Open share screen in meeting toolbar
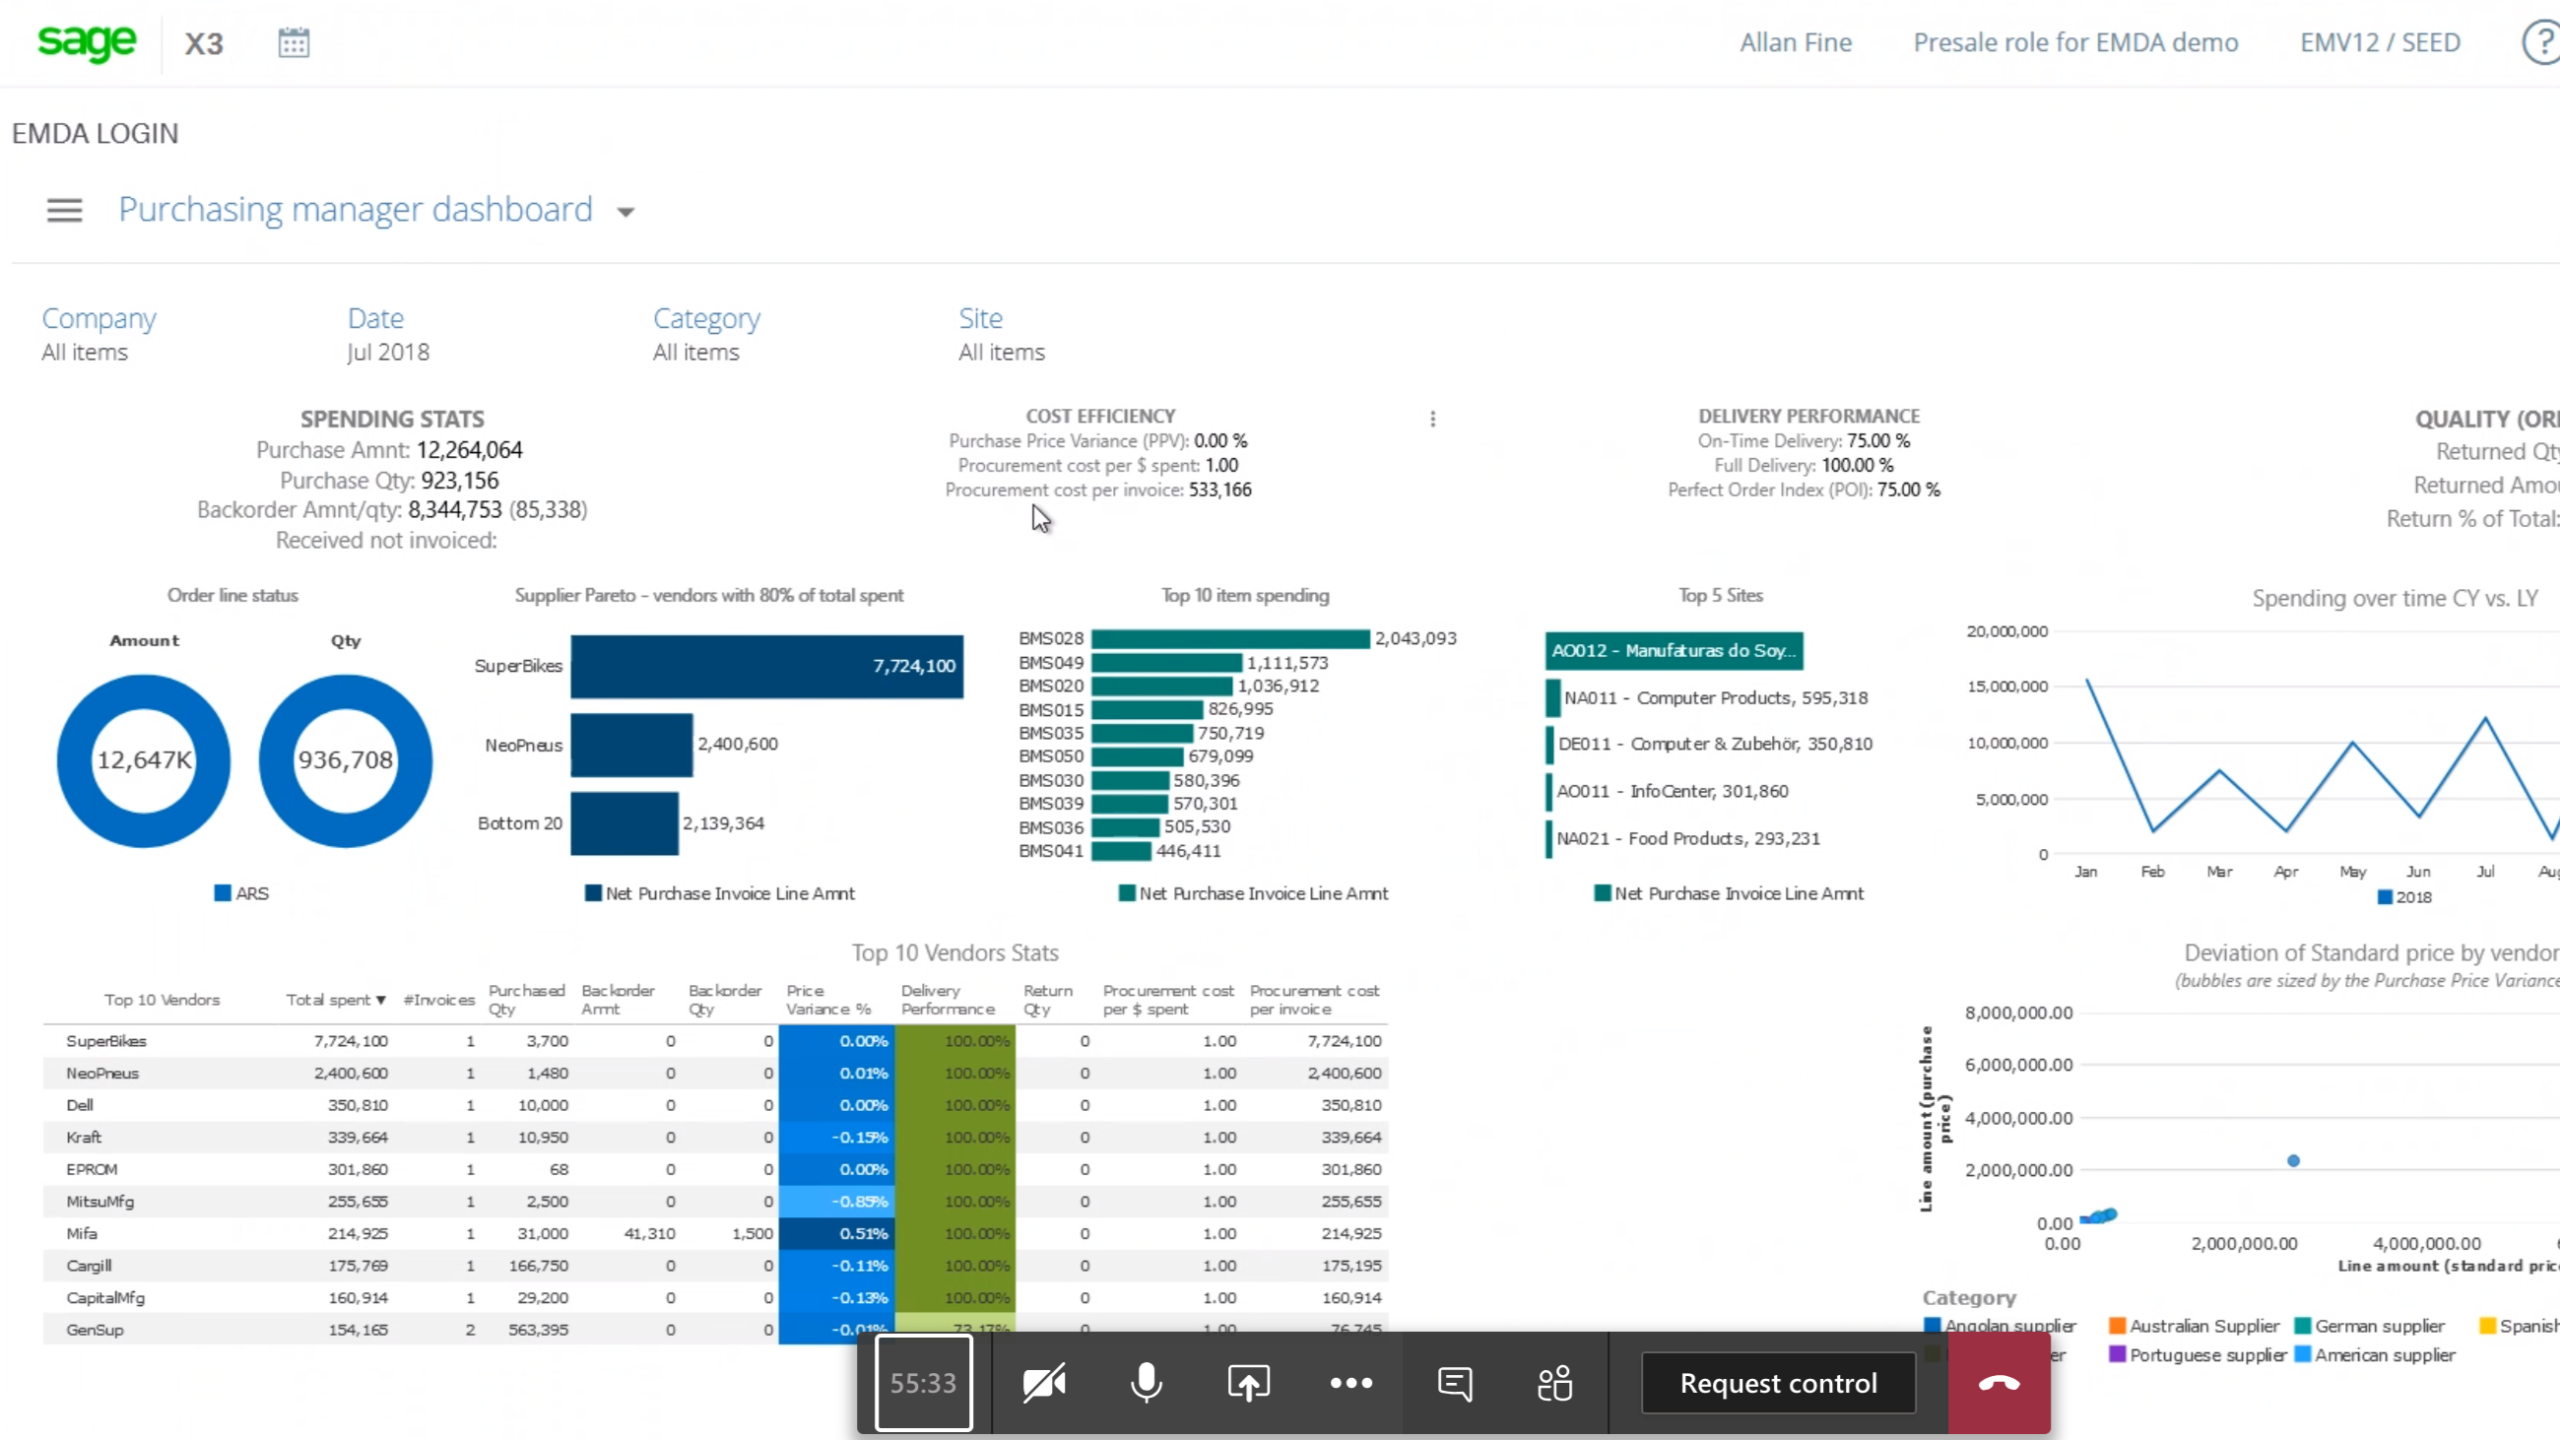Image resolution: width=2560 pixels, height=1440 pixels. coord(1249,1383)
